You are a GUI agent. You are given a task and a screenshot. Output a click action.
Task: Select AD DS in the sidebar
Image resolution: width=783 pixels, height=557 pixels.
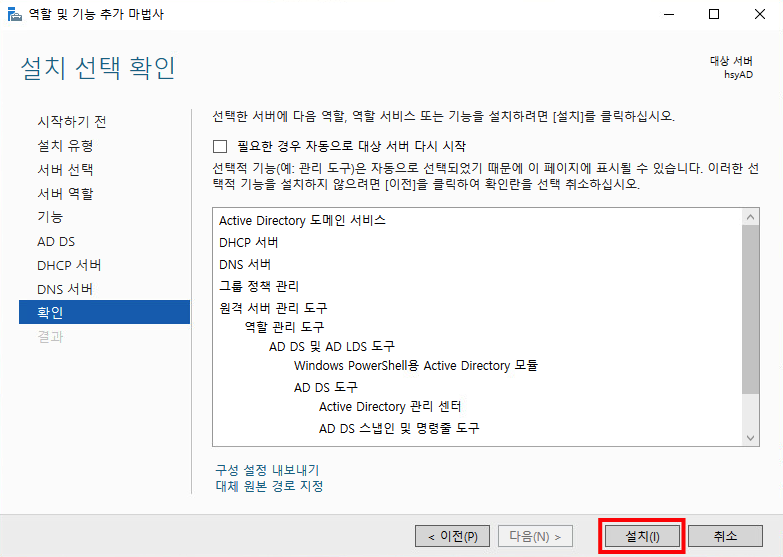[x=56, y=241]
